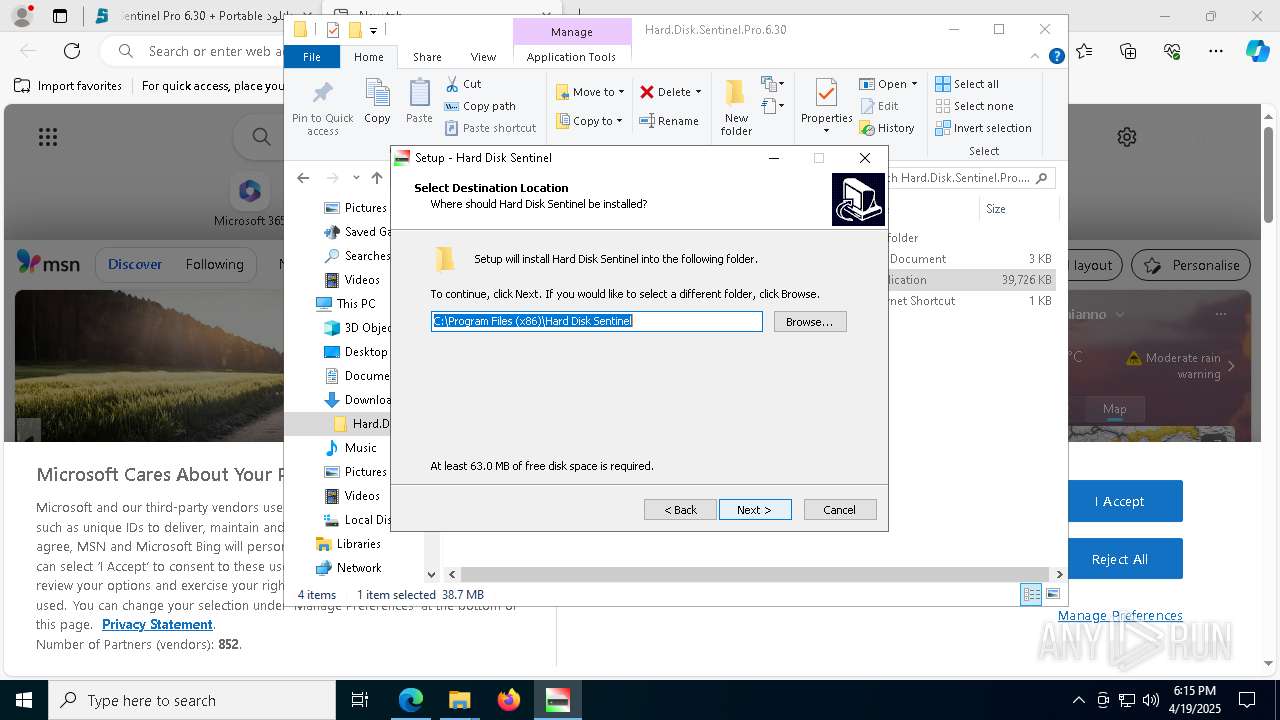Switch to details view in Explorer

[x=1031, y=595]
